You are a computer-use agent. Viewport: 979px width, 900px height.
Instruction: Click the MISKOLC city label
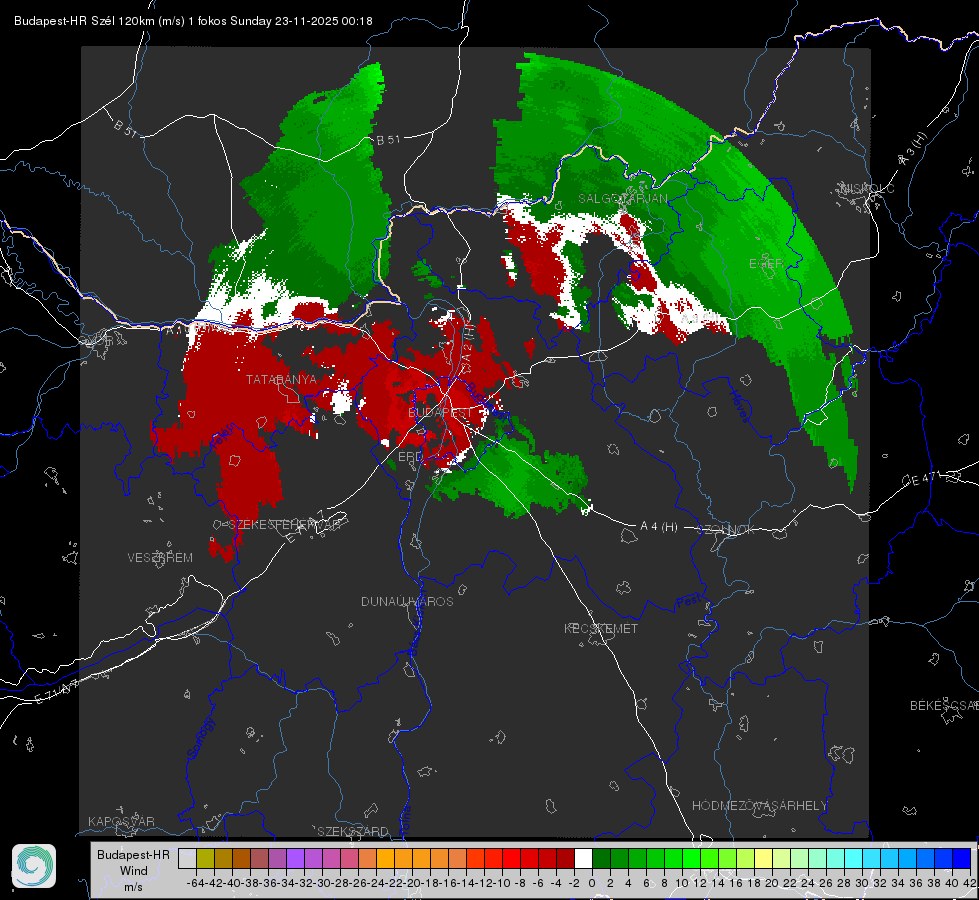tap(867, 188)
